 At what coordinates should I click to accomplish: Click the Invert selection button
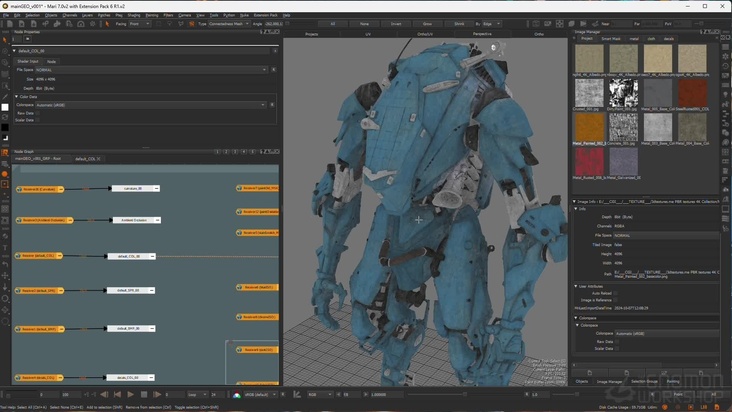point(396,24)
